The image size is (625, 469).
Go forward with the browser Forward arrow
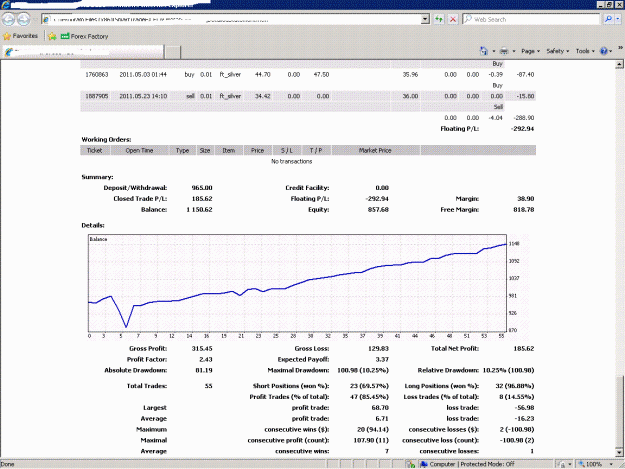pos(24,19)
